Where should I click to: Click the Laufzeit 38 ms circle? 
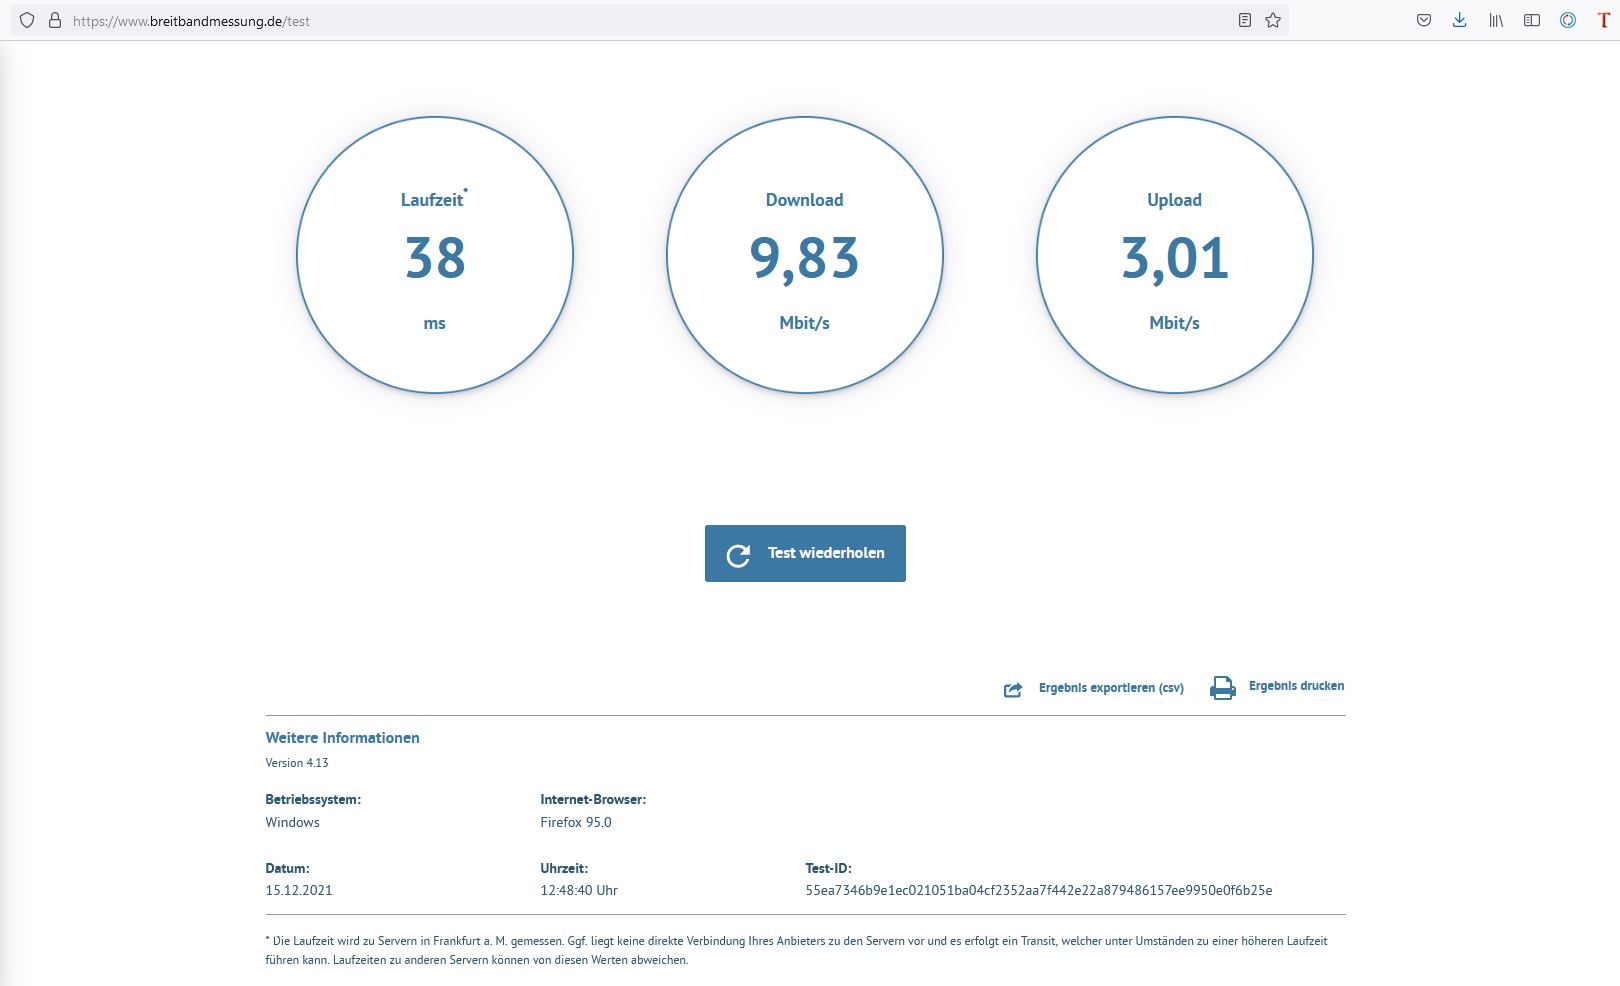click(x=435, y=256)
